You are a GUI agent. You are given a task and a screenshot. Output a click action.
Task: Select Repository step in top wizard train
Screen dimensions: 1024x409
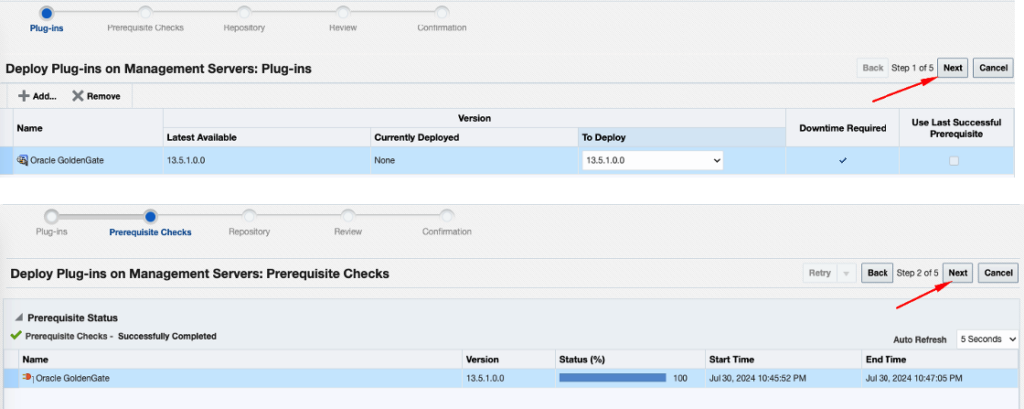pyautogui.click(x=244, y=13)
